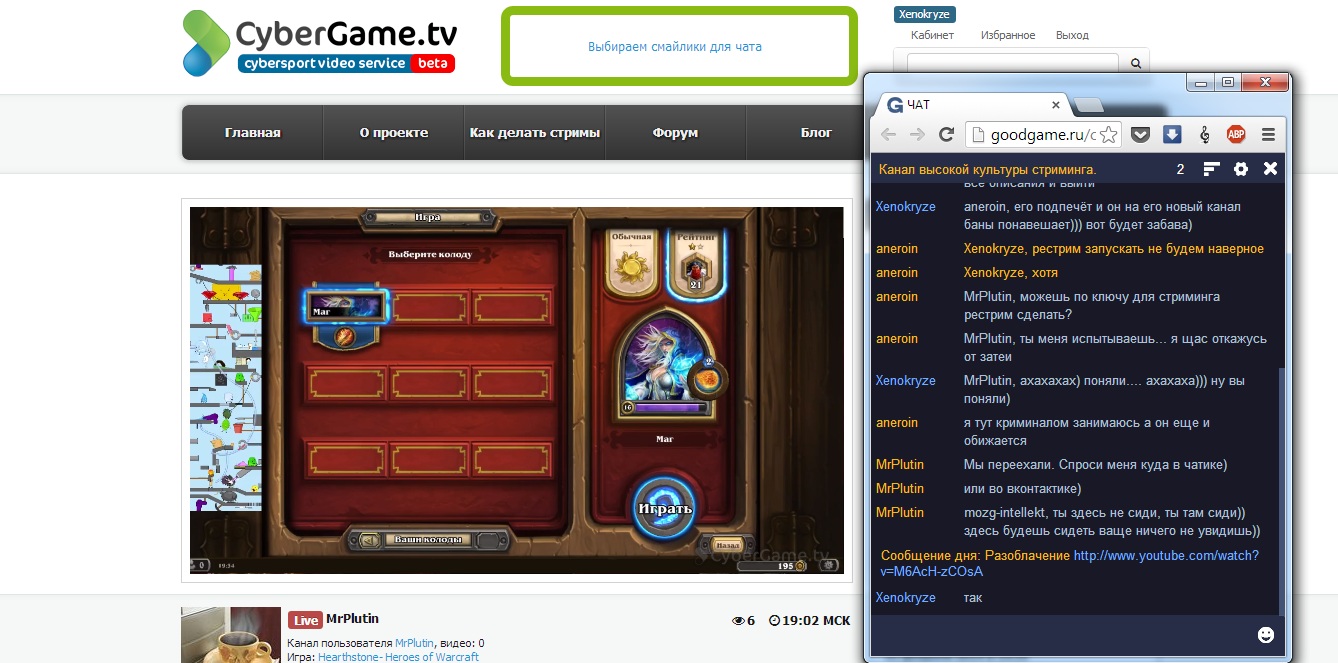
Task: Click the chat window scrollbar
Action: [x=1283, y=490]
